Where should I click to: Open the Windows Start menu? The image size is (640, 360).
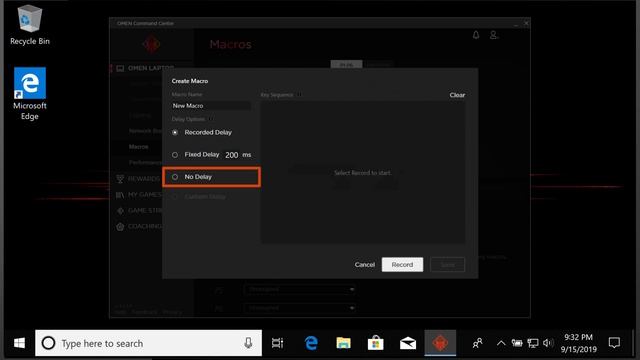(19, 343)
